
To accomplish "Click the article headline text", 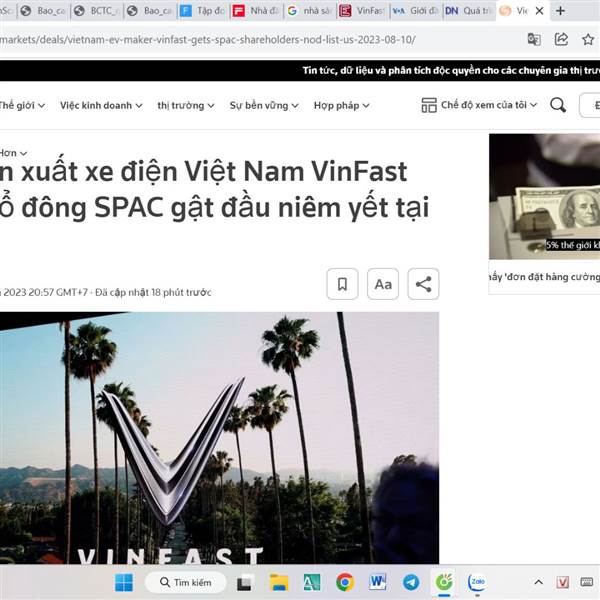I will [214, 189].
